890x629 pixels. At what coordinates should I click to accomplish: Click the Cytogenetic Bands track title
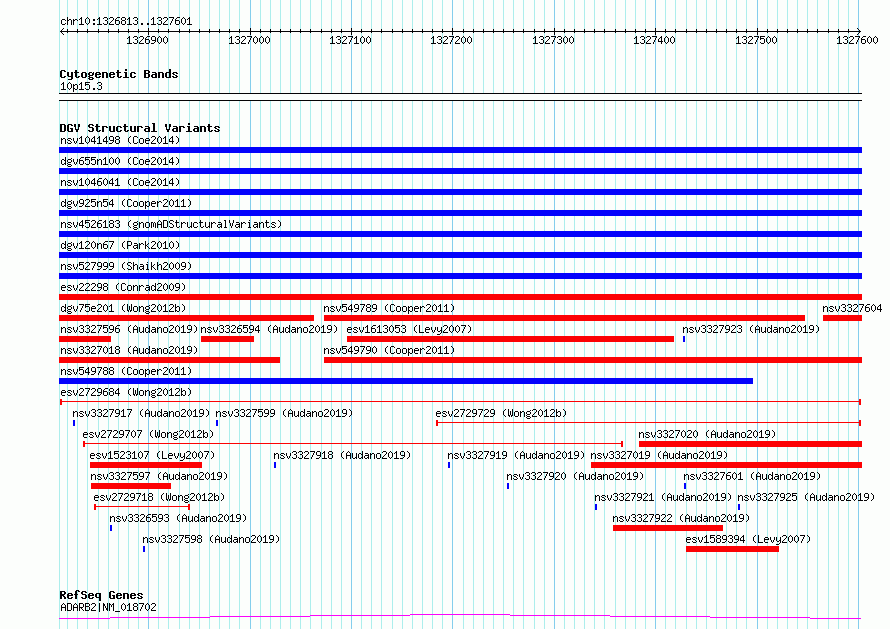click(x=119, y=74)
